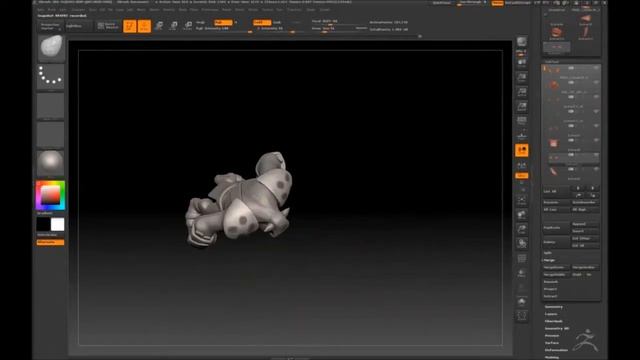The height and width of the screenshot is (360, 640).
Task: Expand the Split section
Action: pos(548,253)
